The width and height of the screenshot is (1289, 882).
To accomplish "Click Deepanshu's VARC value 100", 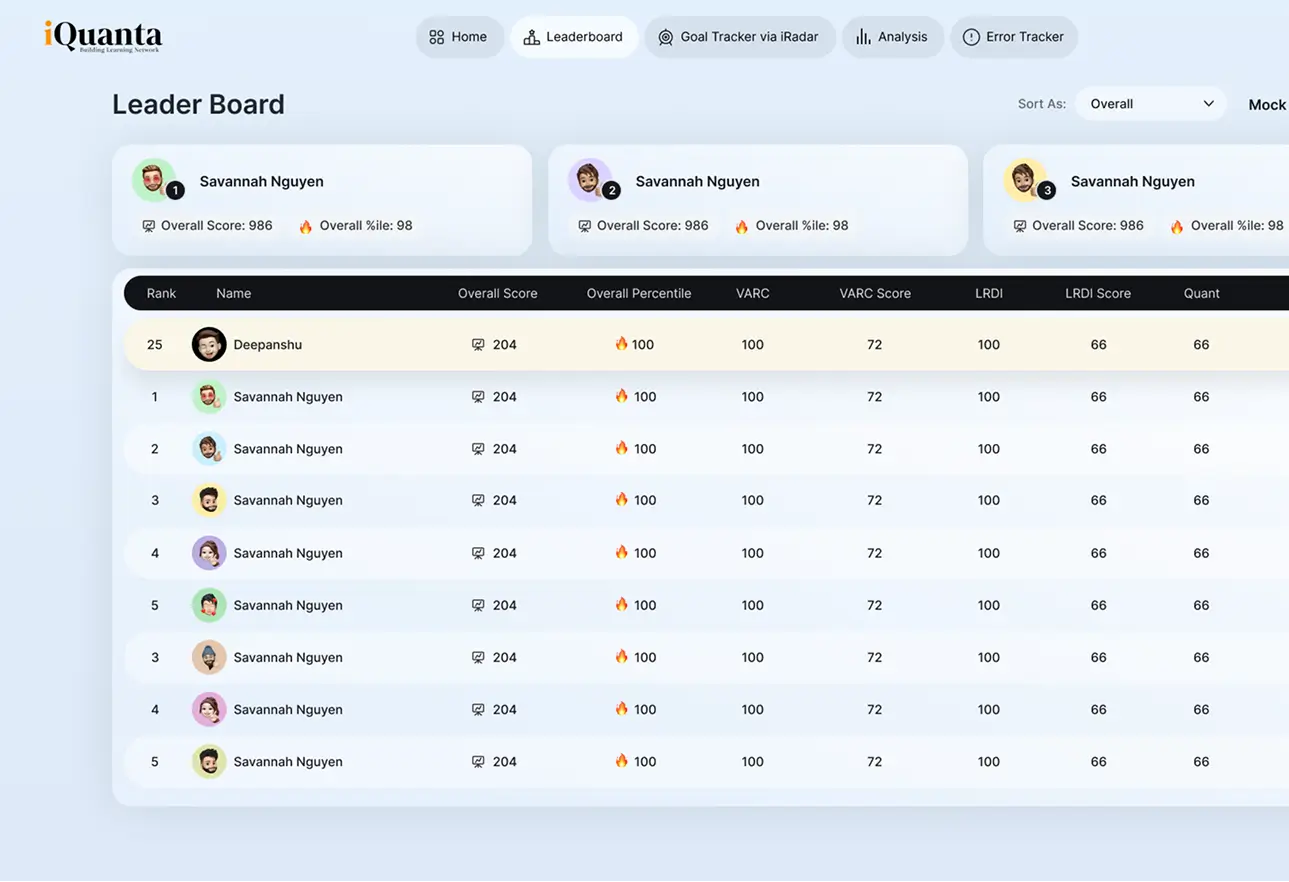I will point(753,345).
